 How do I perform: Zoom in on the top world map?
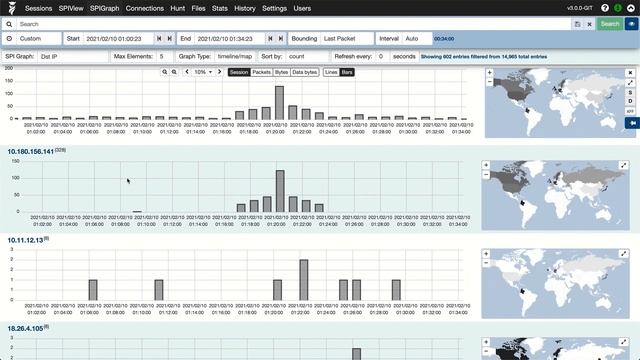click(x=489, y=73)
